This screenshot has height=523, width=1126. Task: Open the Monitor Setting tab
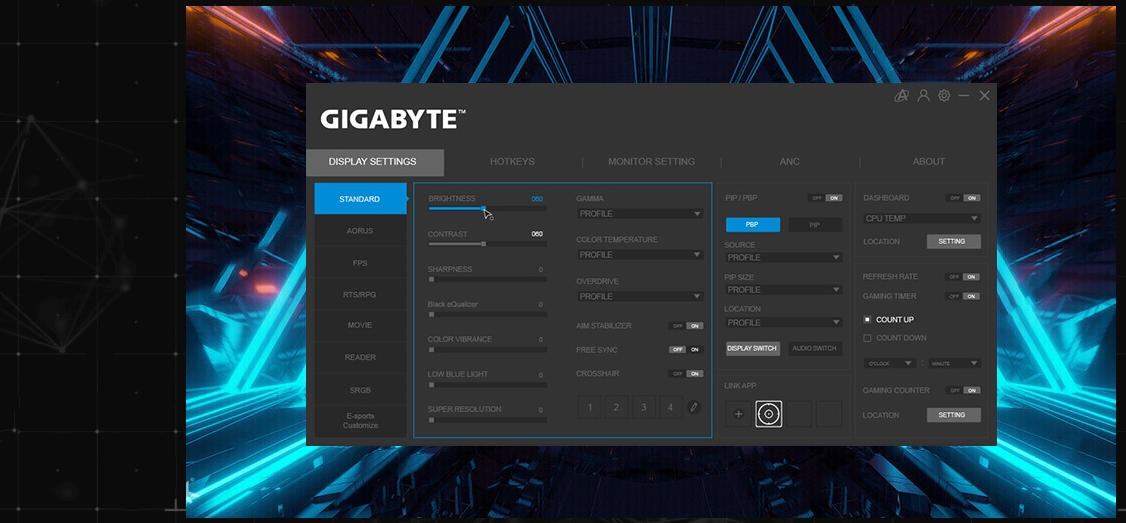point(651,162)
